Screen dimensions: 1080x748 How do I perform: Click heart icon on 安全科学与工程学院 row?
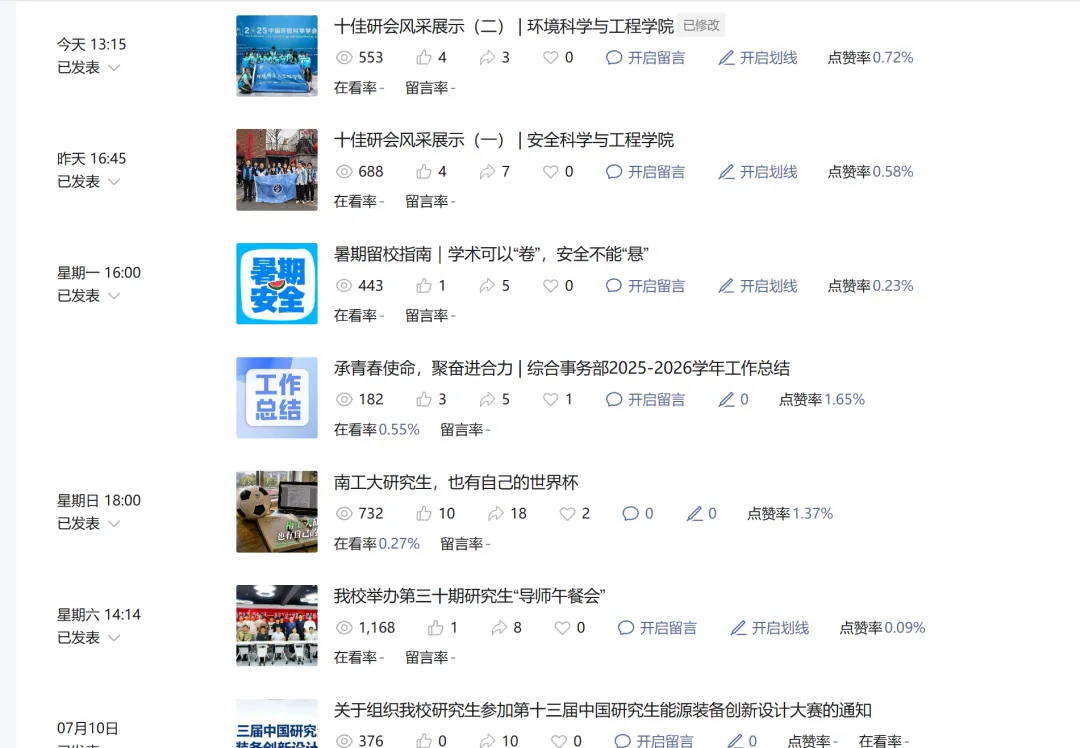(x=550, y=172)
